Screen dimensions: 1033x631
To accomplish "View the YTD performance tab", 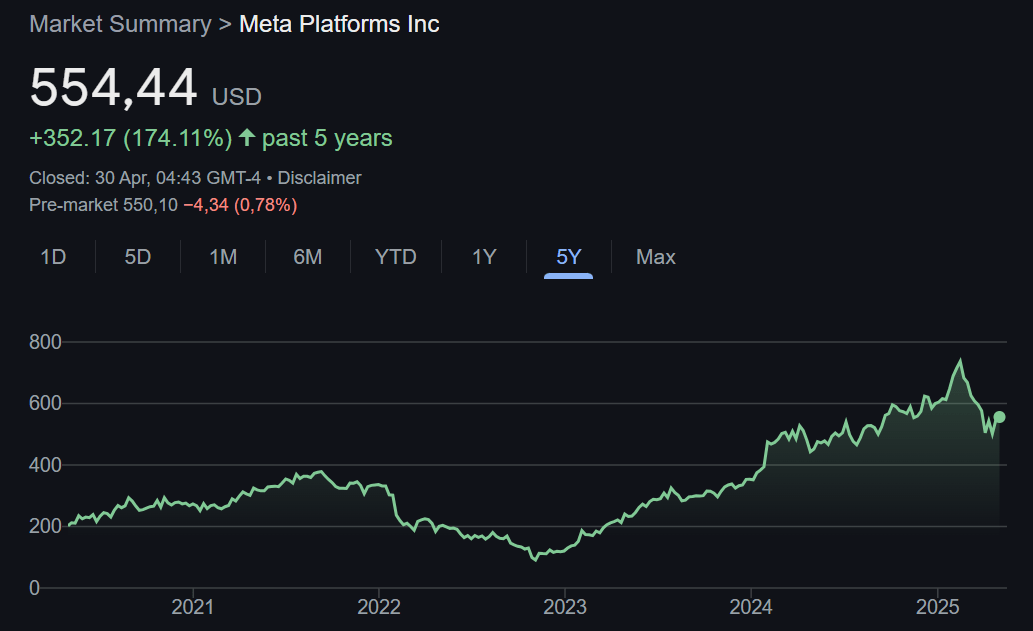I will pyautogui.click(x=395, y=257).
